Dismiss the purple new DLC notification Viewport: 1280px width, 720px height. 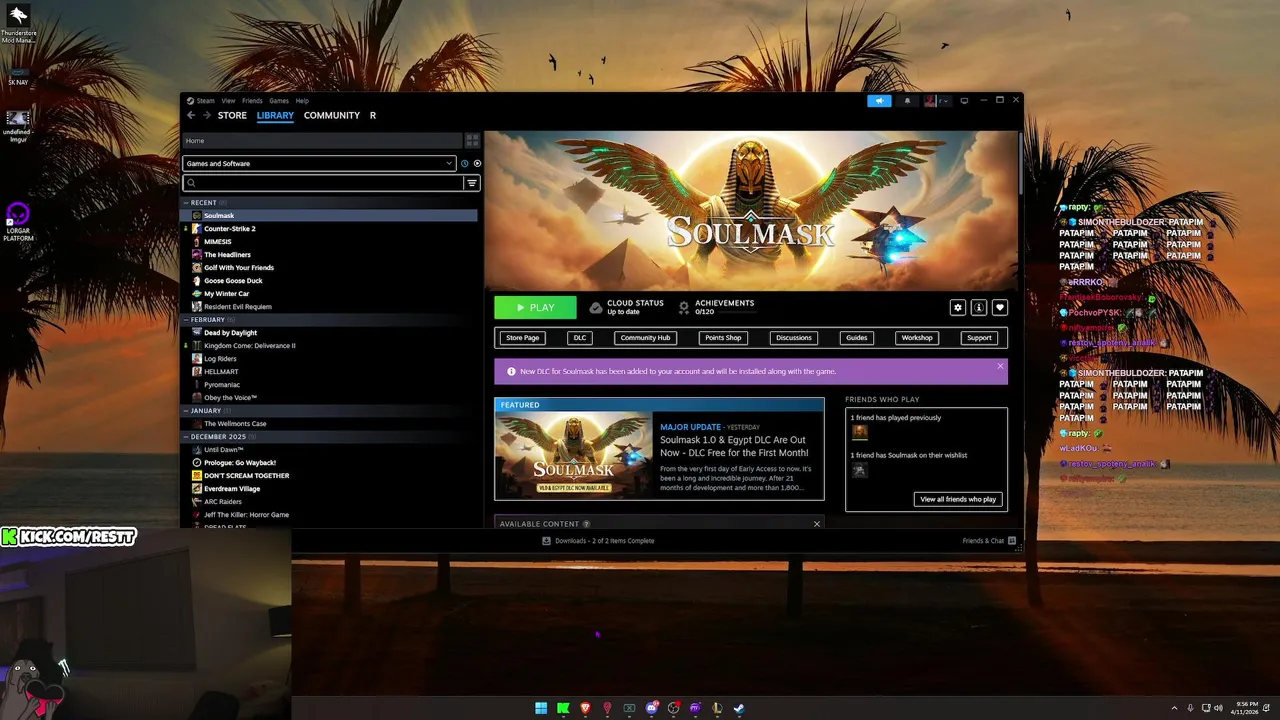click(x=1000, y=366)
